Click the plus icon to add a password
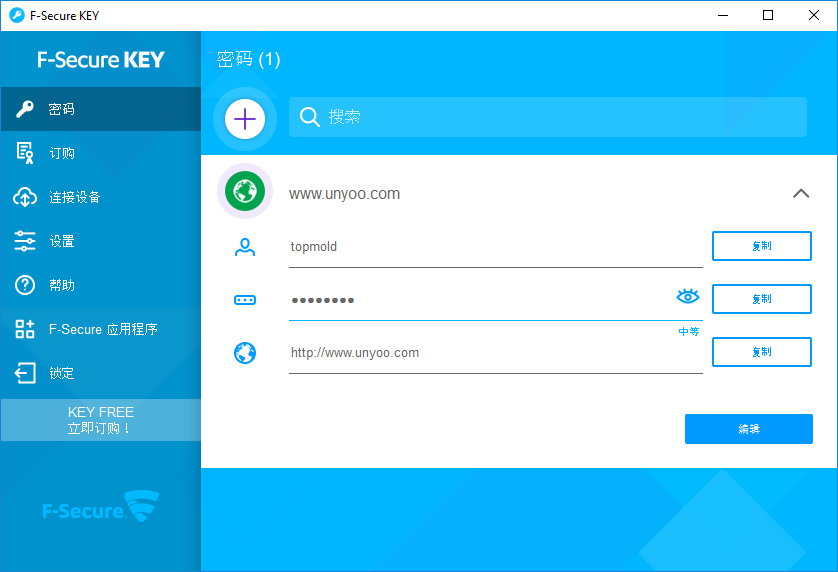The height and width of the screenshot is (572, 838). tap(245, 119)
